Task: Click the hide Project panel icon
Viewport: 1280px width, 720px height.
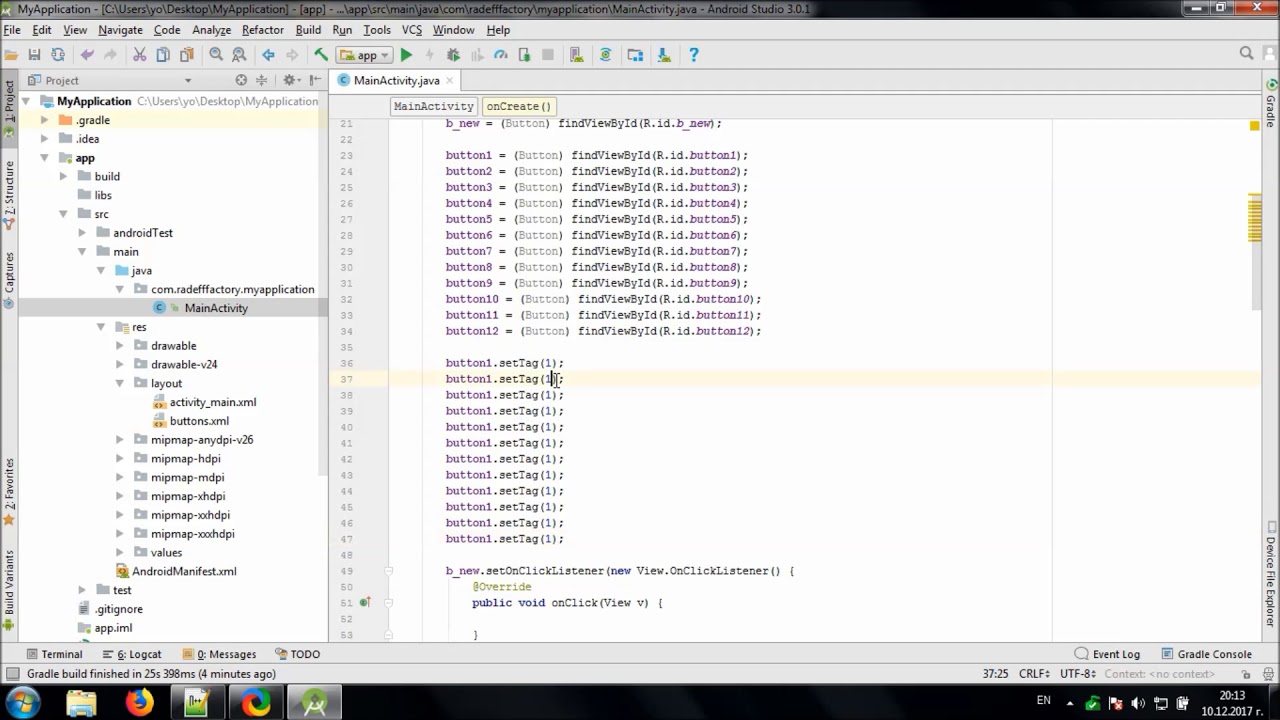Action: [316, 80]
